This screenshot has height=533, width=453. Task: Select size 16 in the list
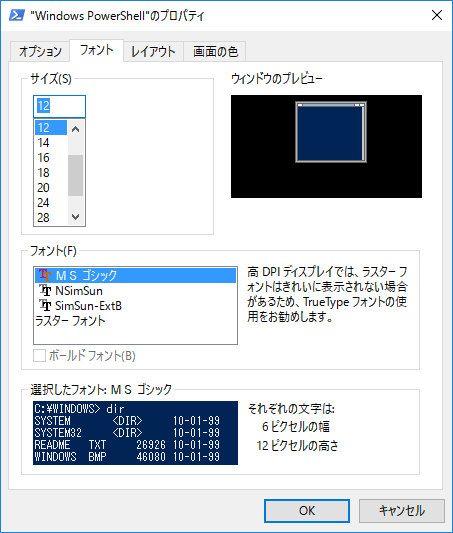pos(51,158)
